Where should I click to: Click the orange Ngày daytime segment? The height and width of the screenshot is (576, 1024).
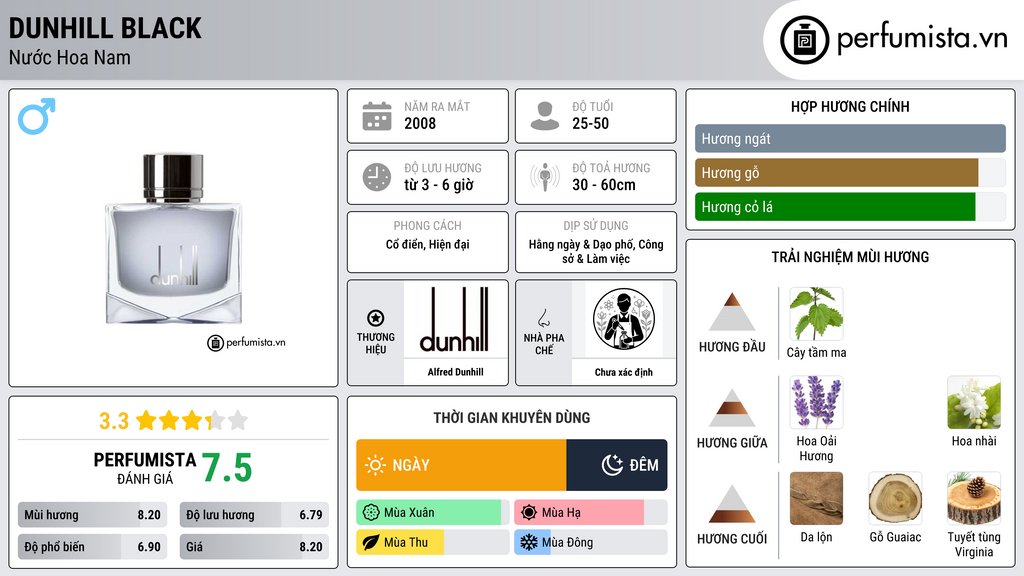coord(461,465)
